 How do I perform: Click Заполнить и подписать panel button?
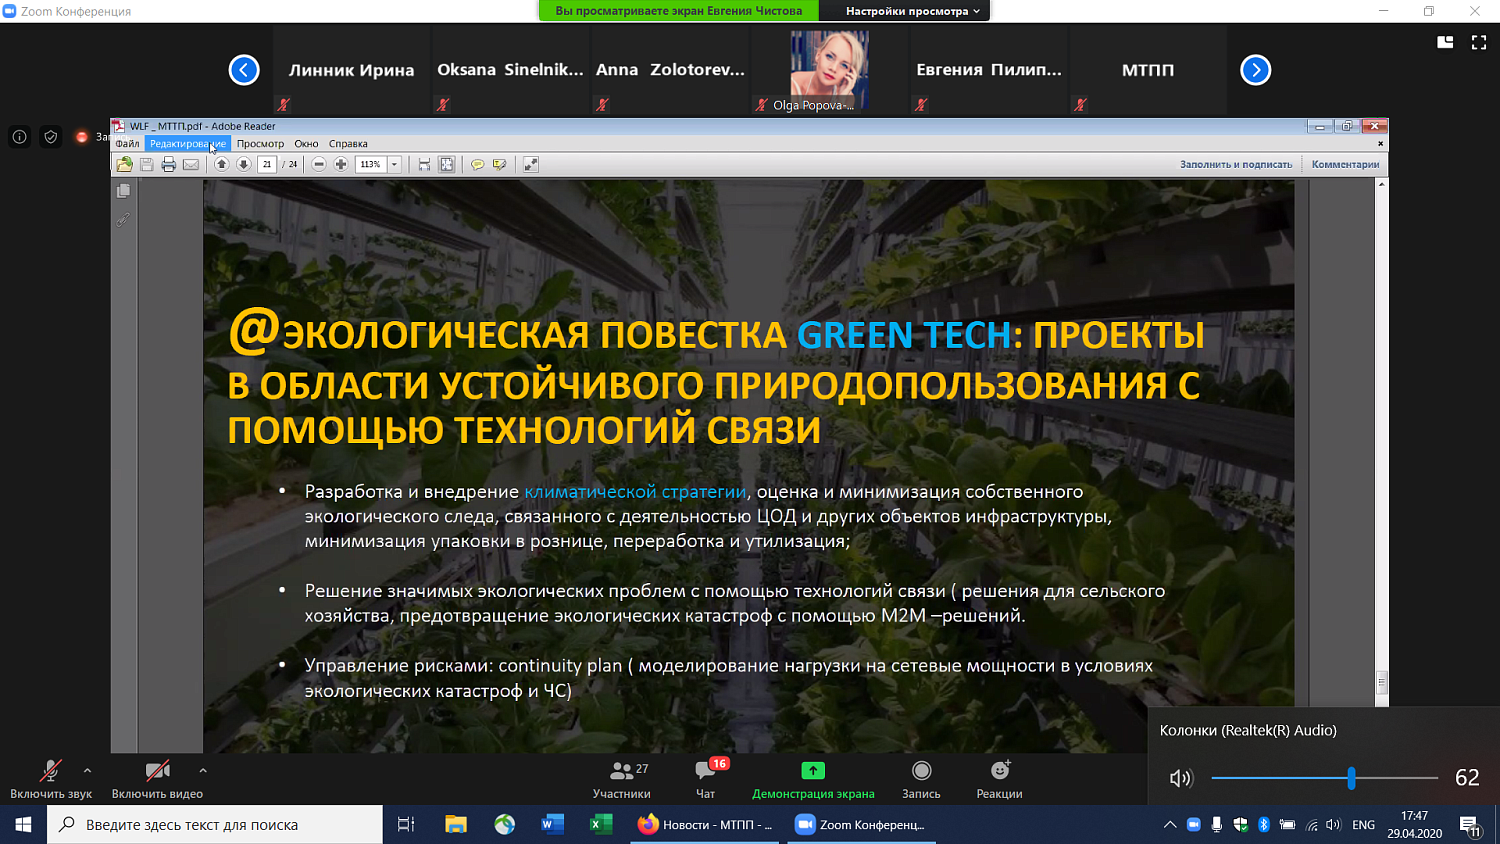1236,164
